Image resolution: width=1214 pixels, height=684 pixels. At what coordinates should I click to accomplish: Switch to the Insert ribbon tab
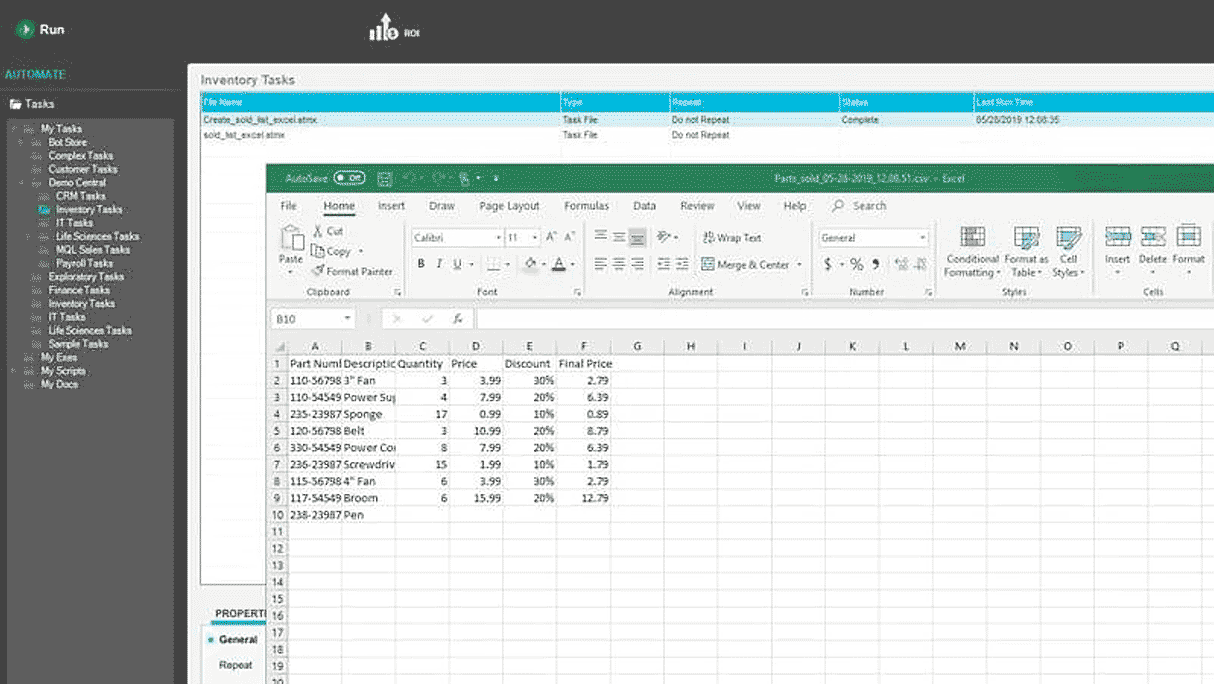(x=391, y=206)
